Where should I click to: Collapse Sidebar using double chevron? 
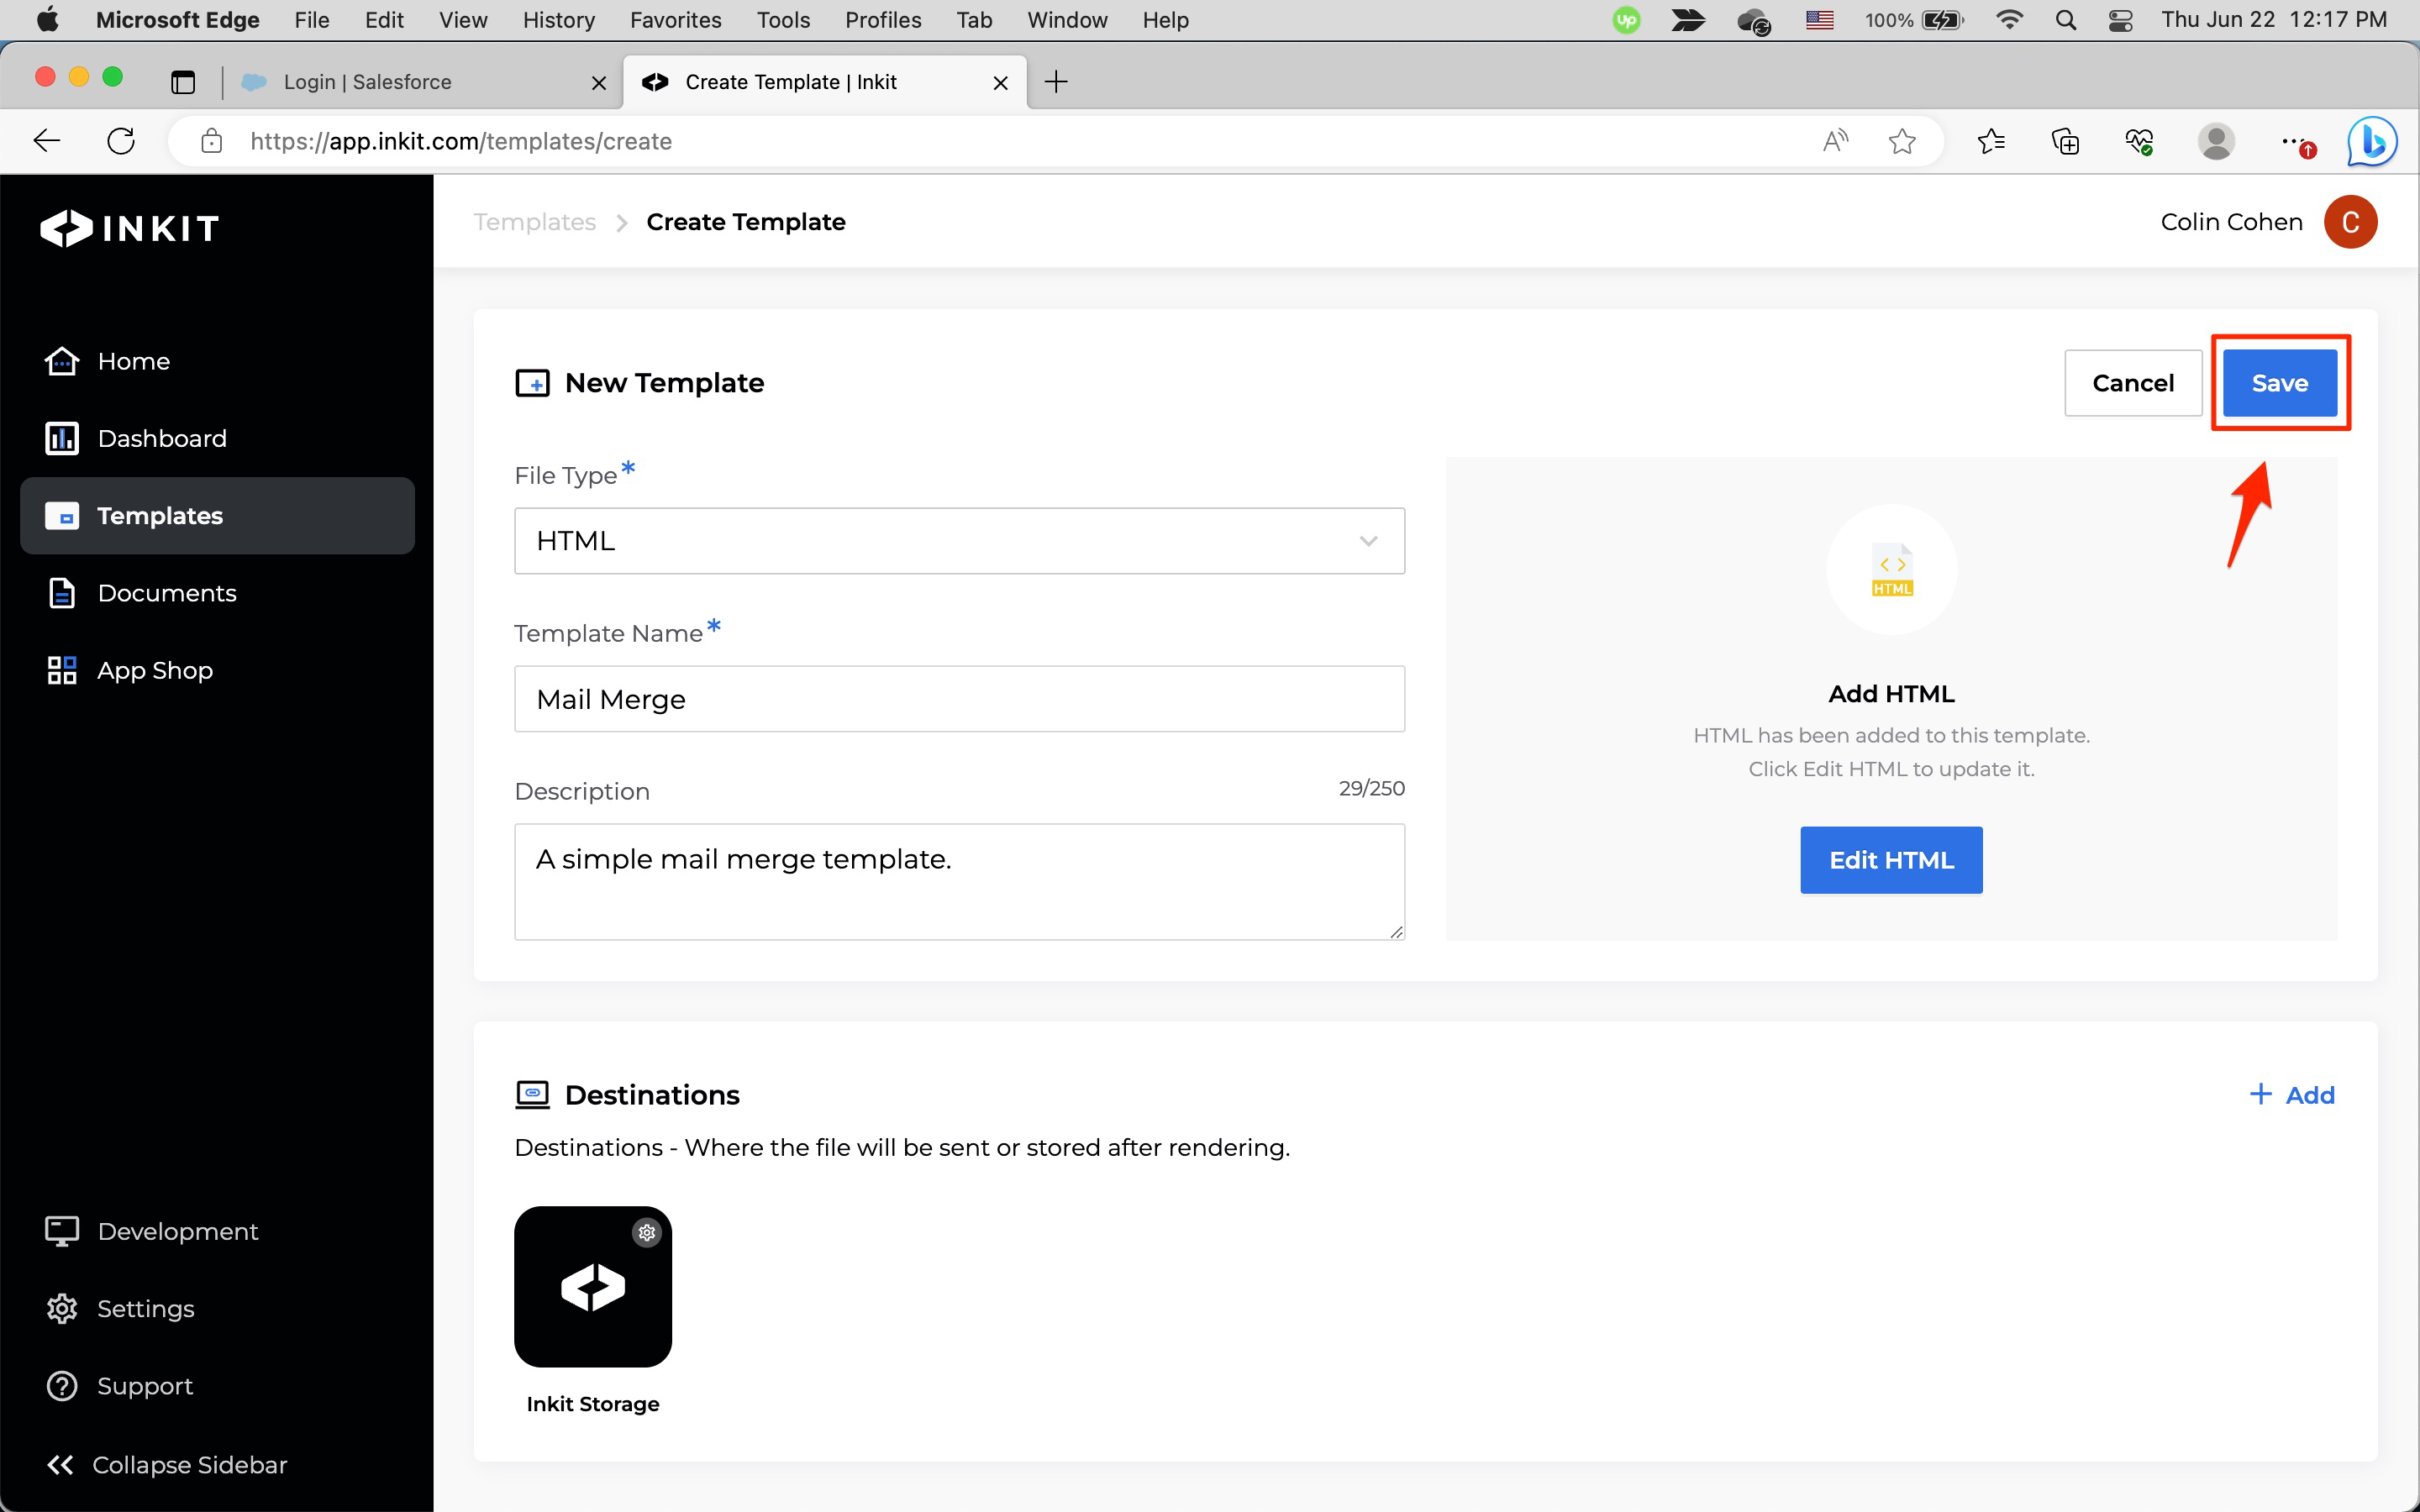click(60, 1464)
